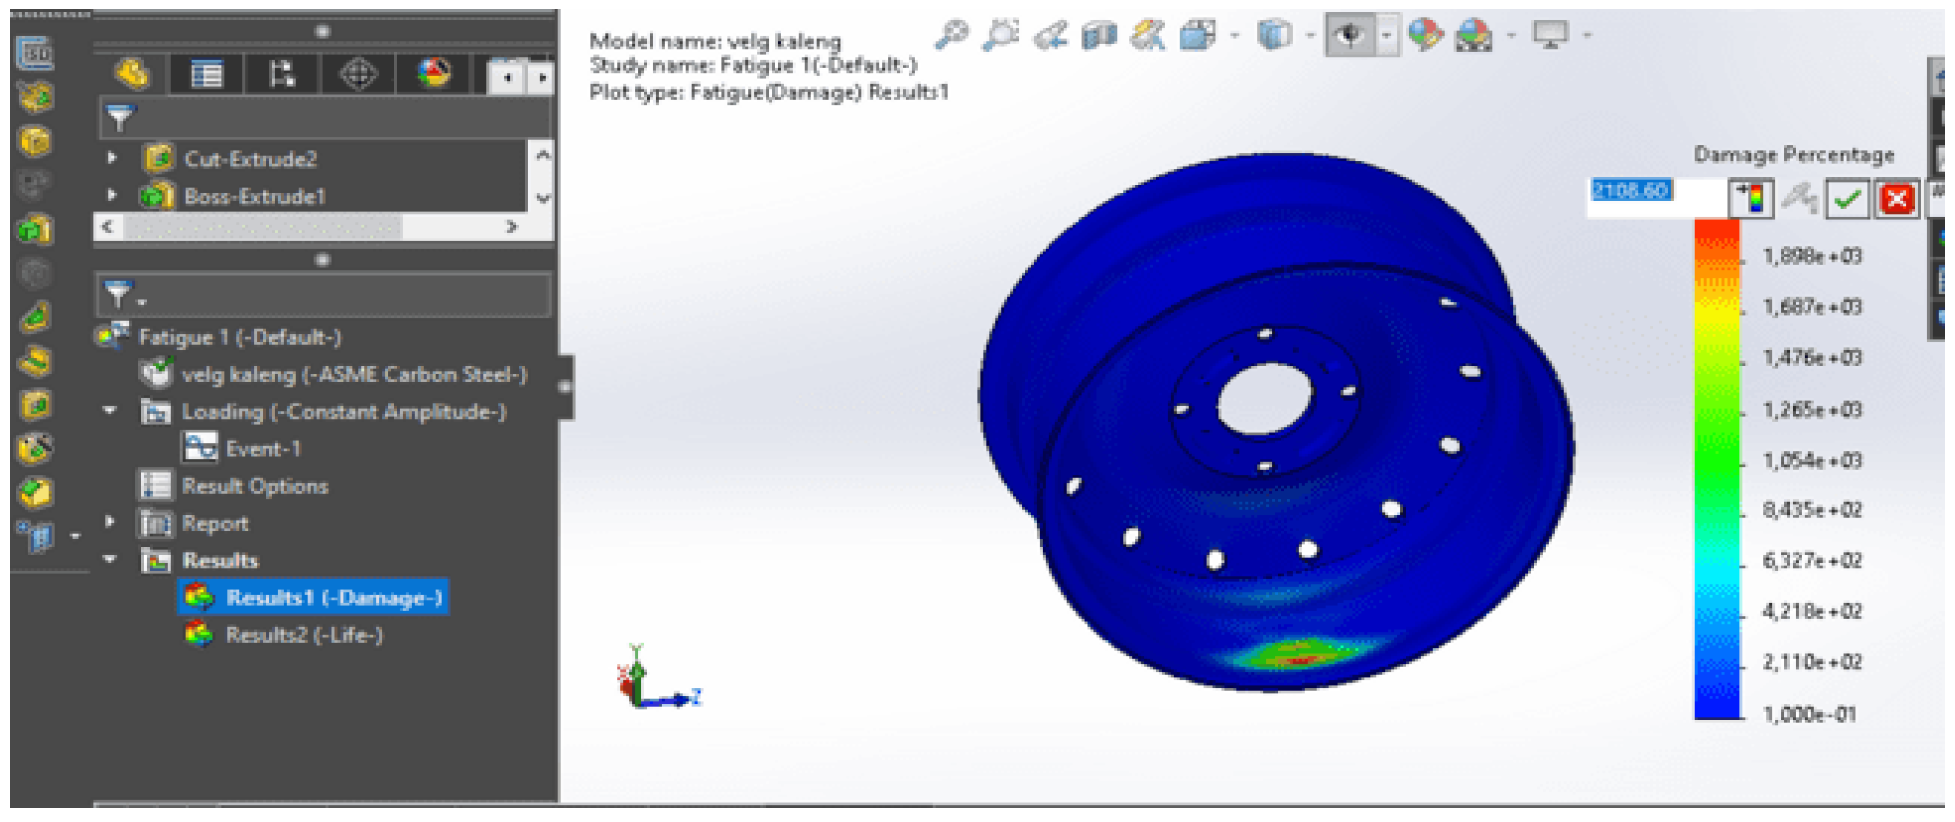Click the Edit Appearance color ball icon
The height and width of the screenshot is (822, 1955).
[1425, 36]
